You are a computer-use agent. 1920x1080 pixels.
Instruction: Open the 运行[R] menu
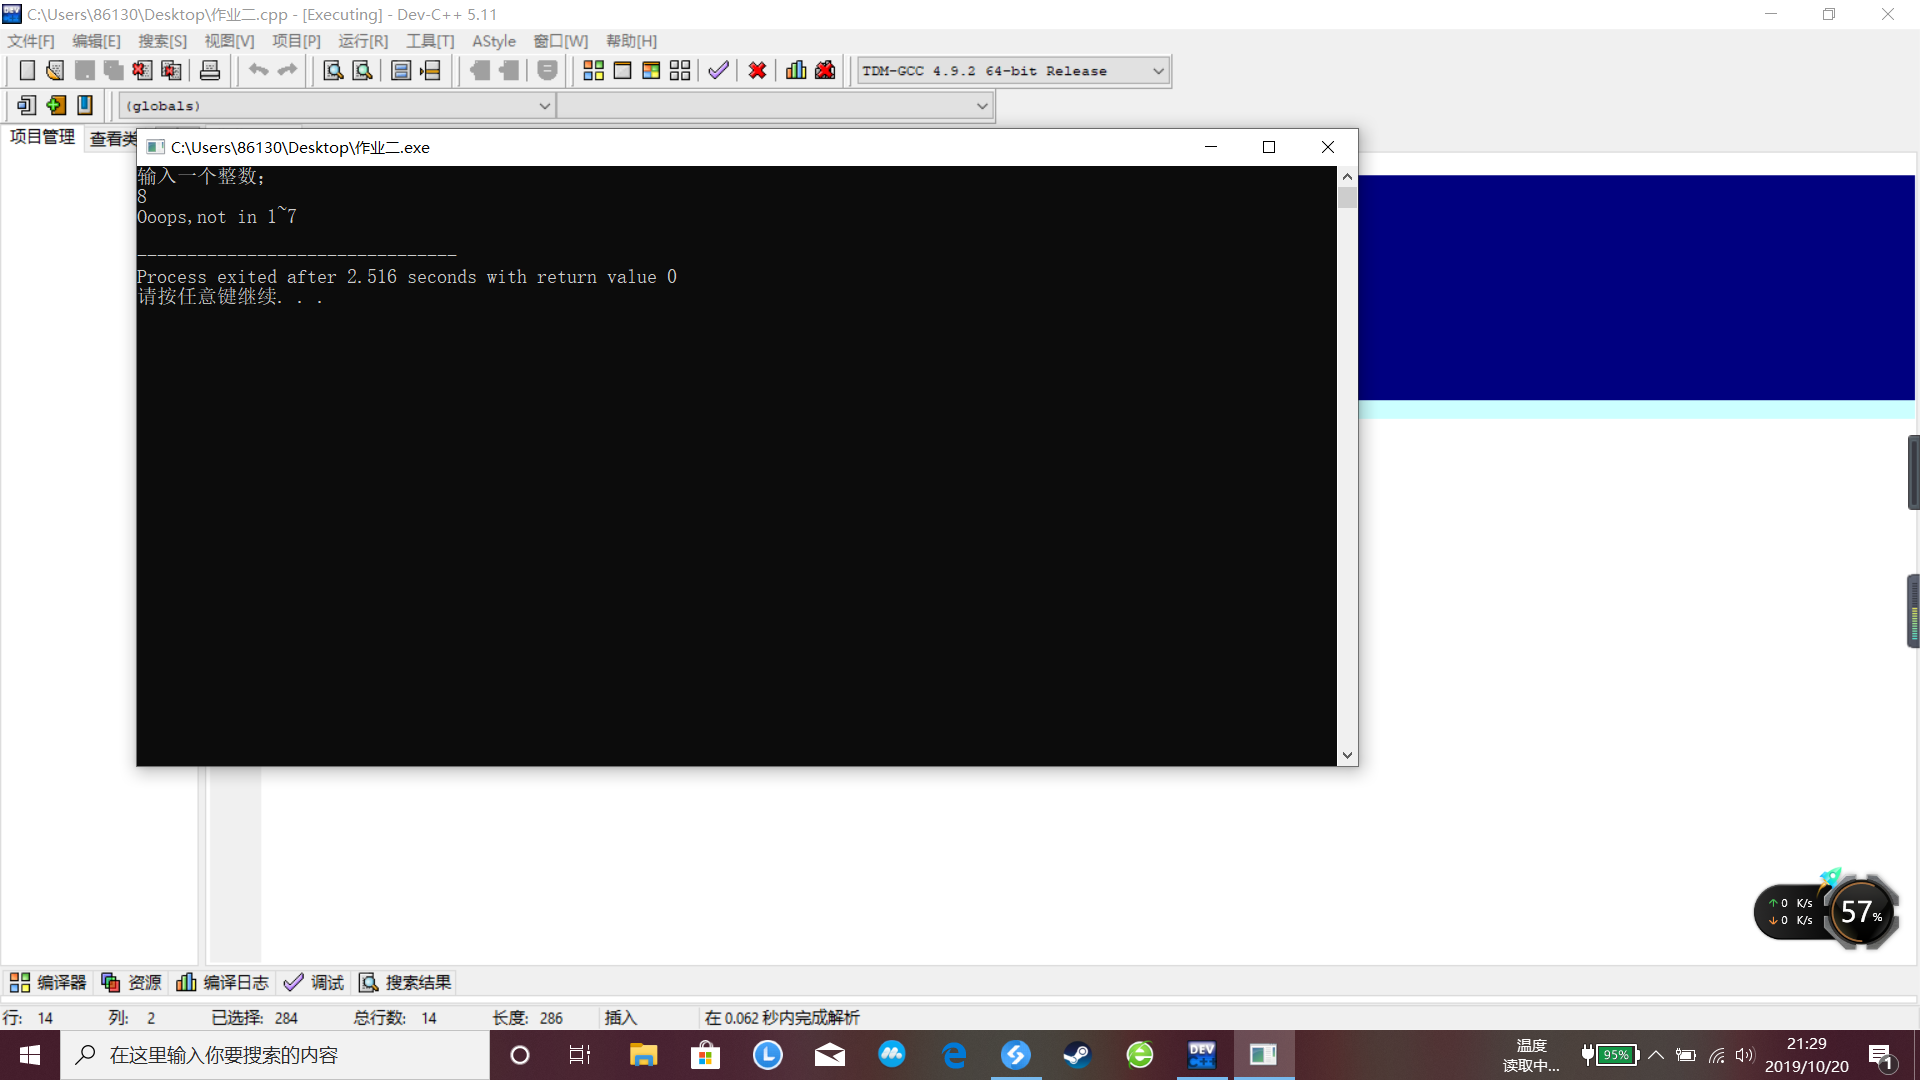pos(362,41)
